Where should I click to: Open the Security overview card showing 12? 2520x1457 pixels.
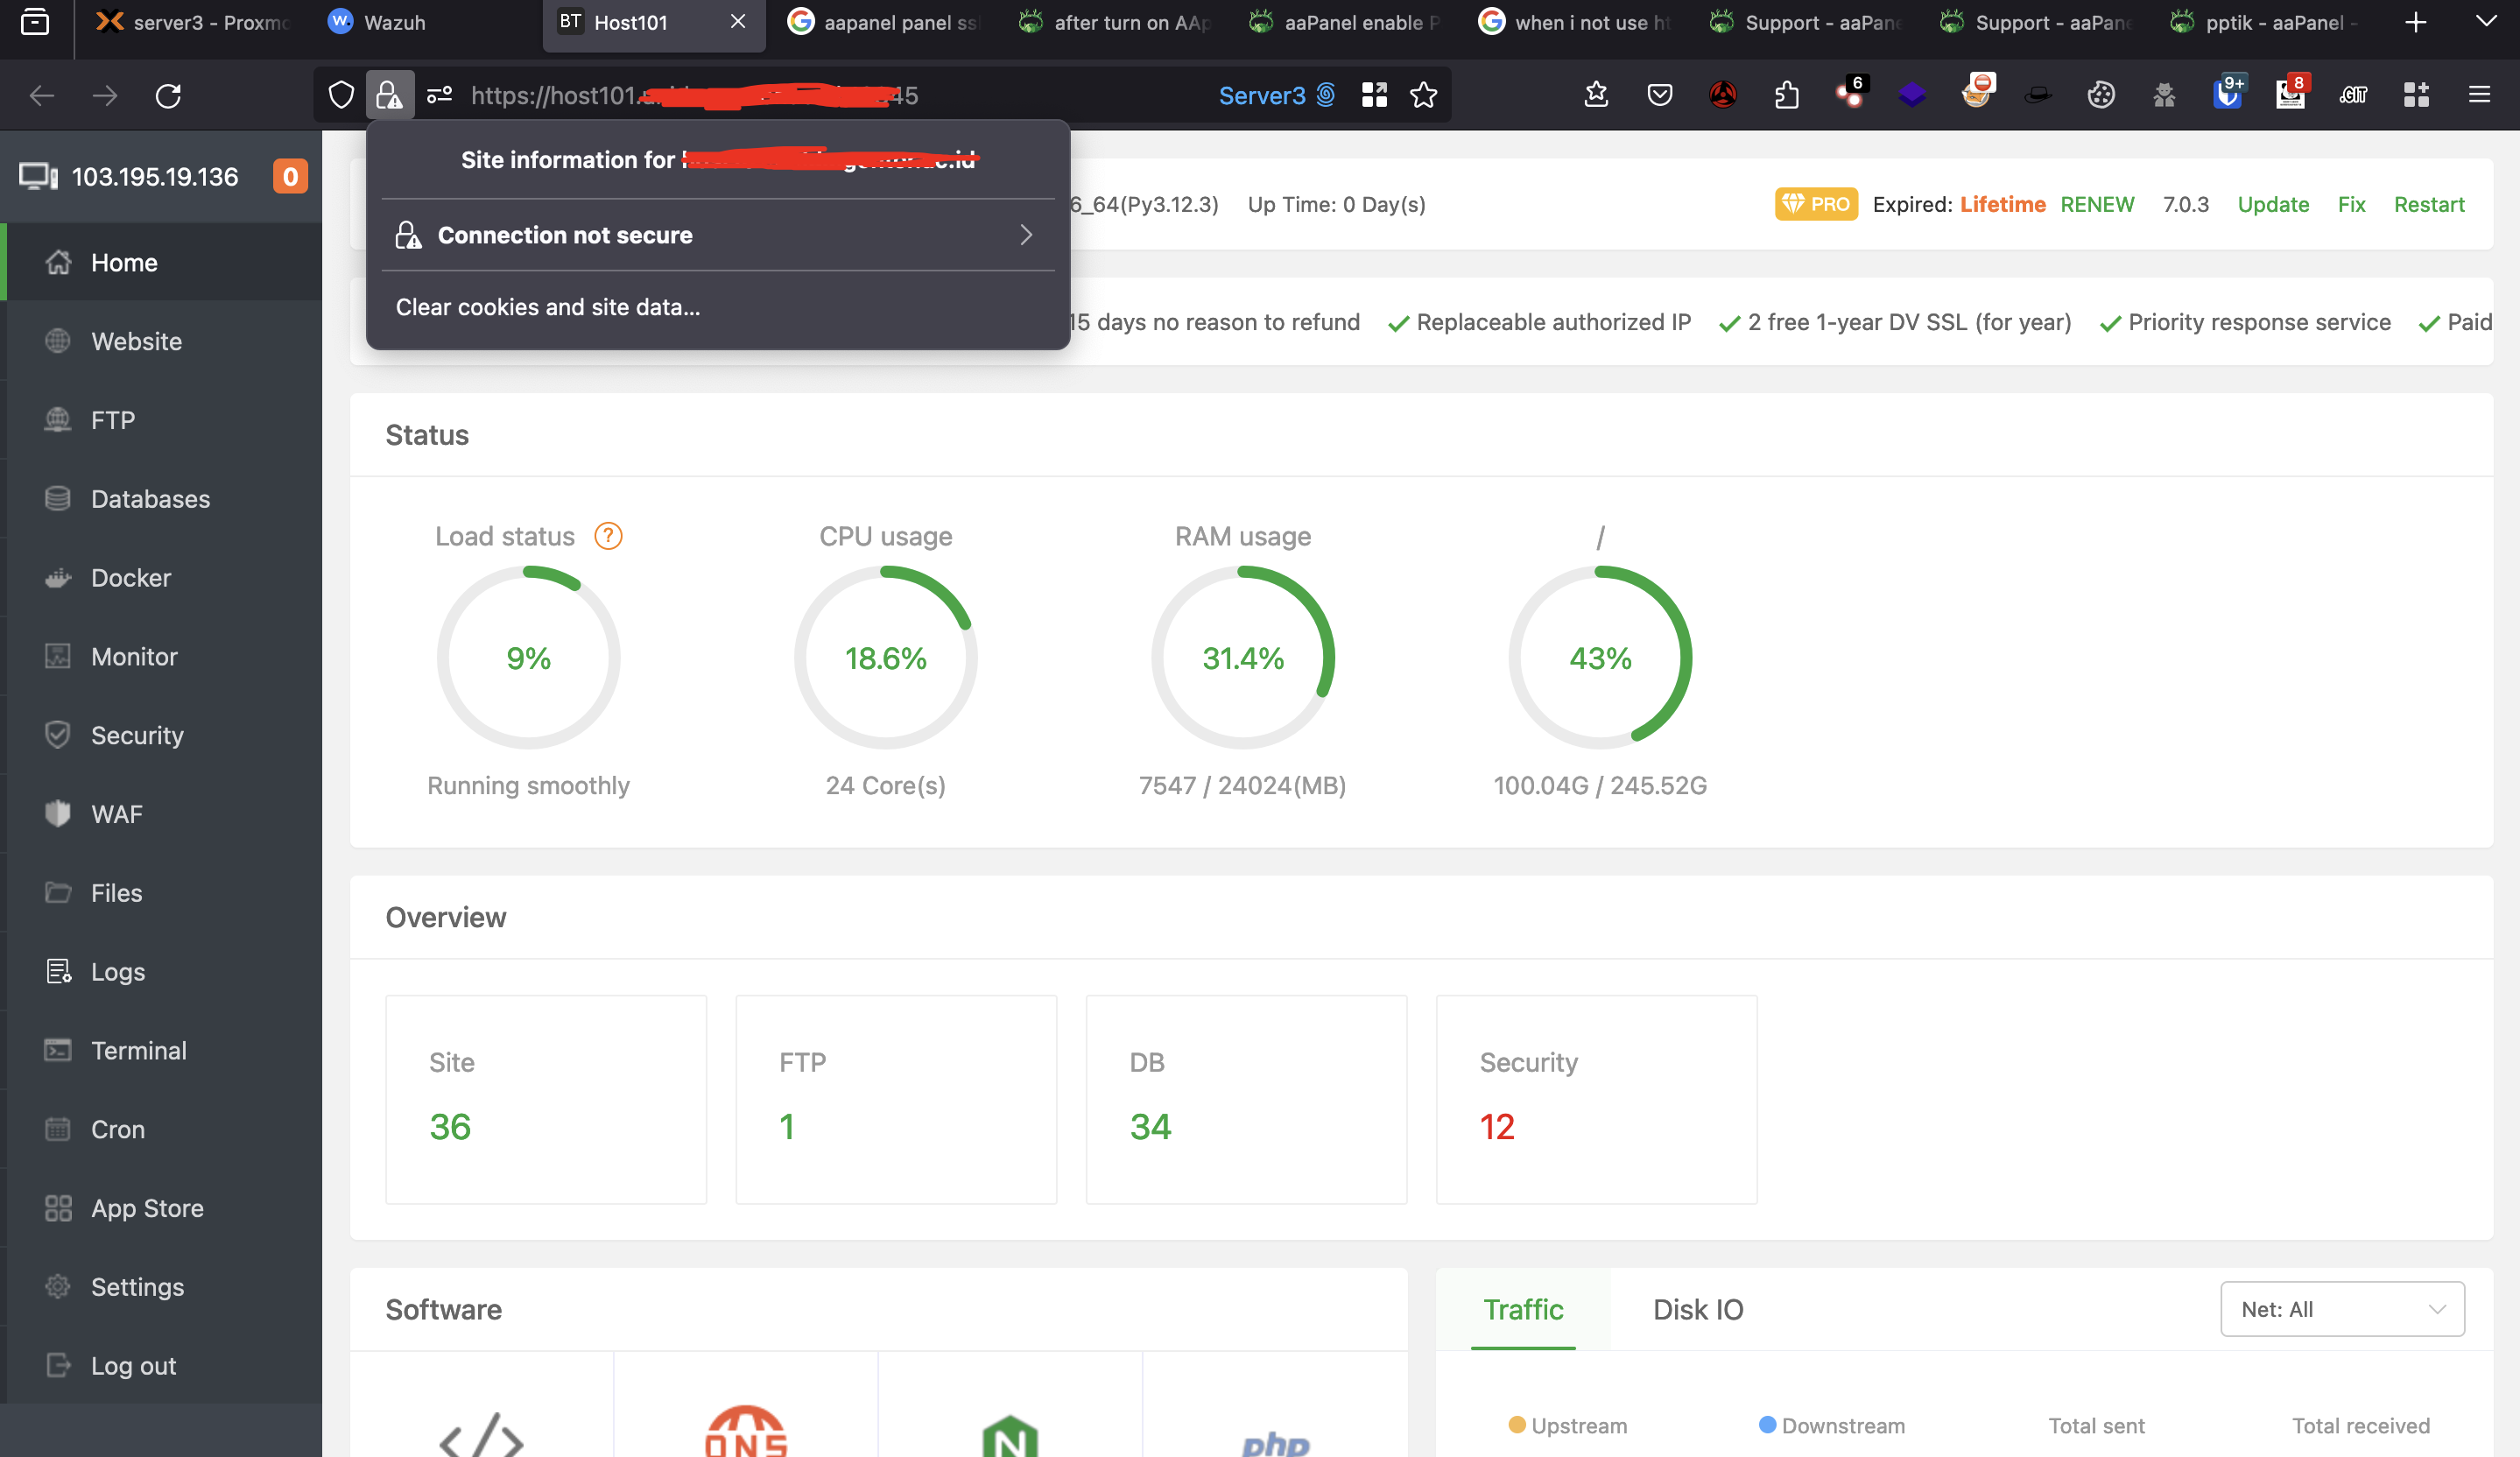click(1595, 1098)
